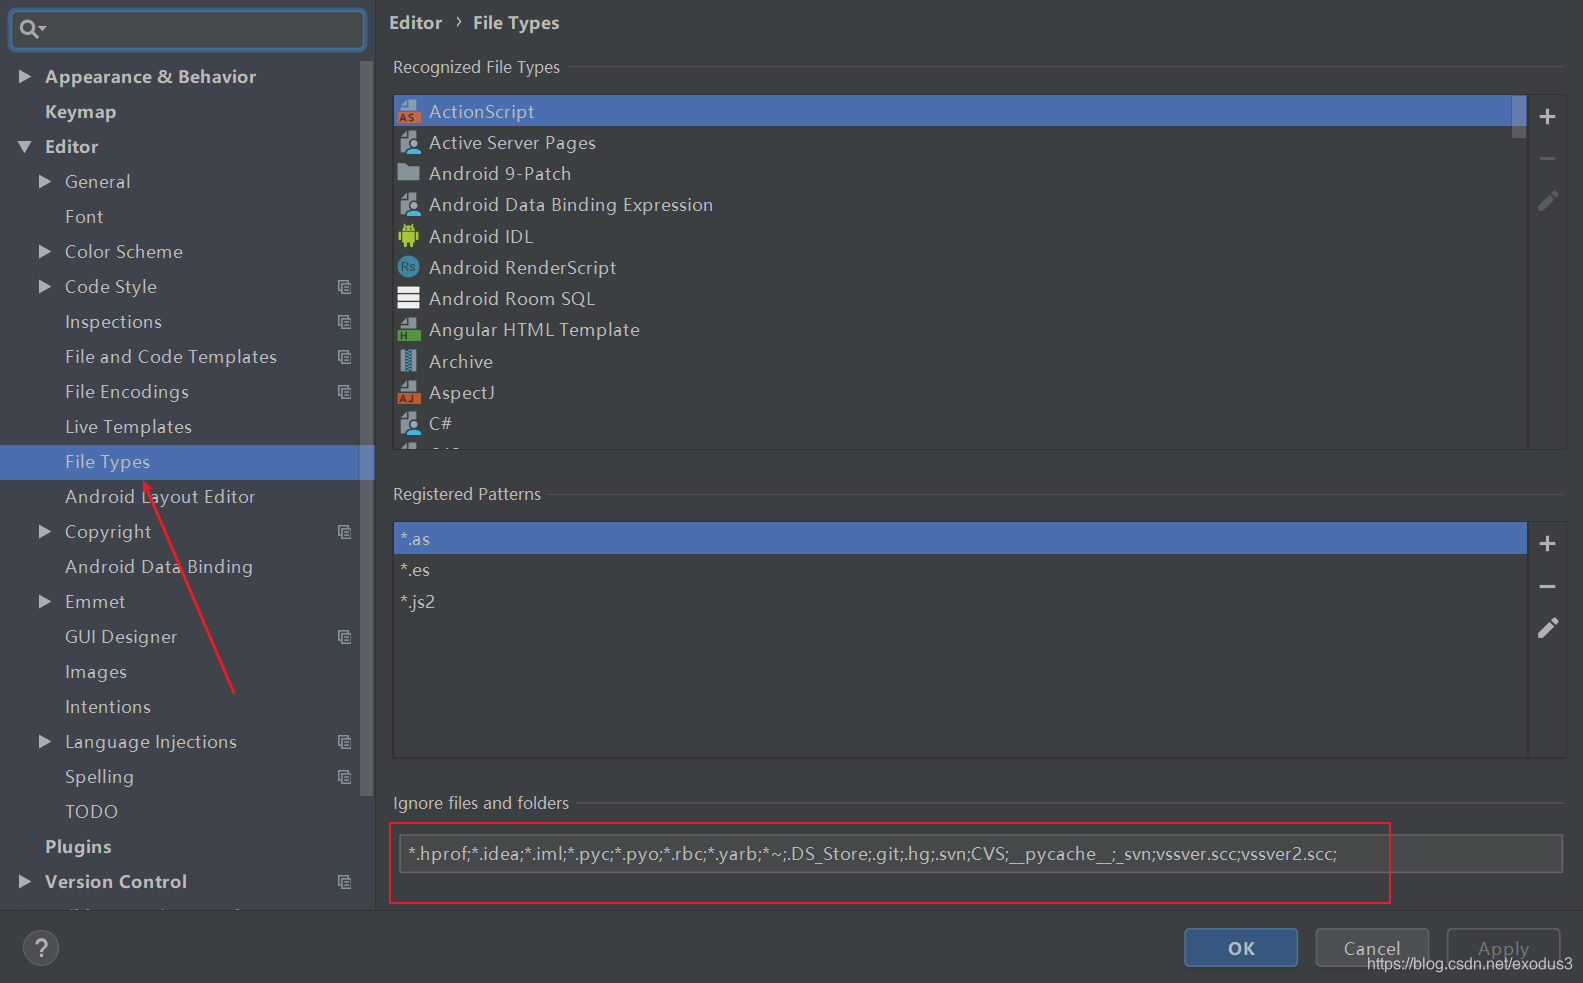1583x983 pixels.
Task: Collapse the Editor section
Action: pos(25,147)
